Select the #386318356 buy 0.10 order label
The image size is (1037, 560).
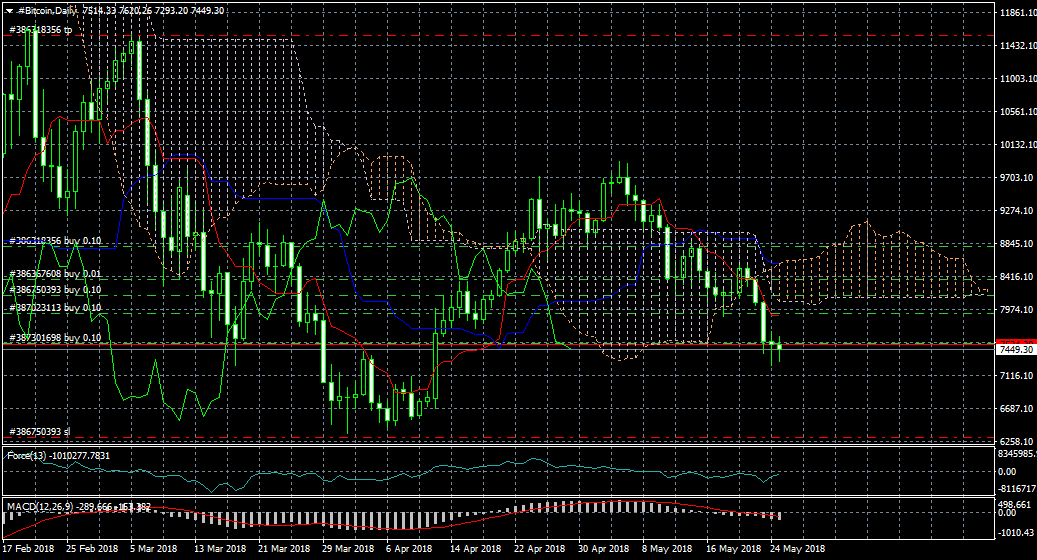pos(55,241)
